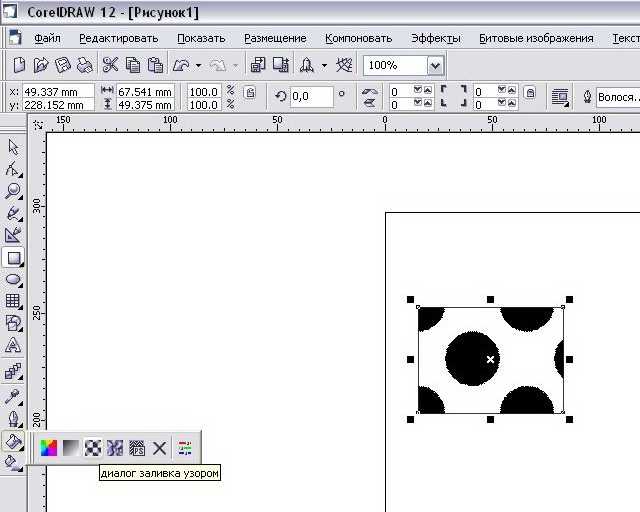This screenshot has height=512, width=640.
Task: Open the Редактировать menu
Action: pyautogui.click(x=118, y=38)
